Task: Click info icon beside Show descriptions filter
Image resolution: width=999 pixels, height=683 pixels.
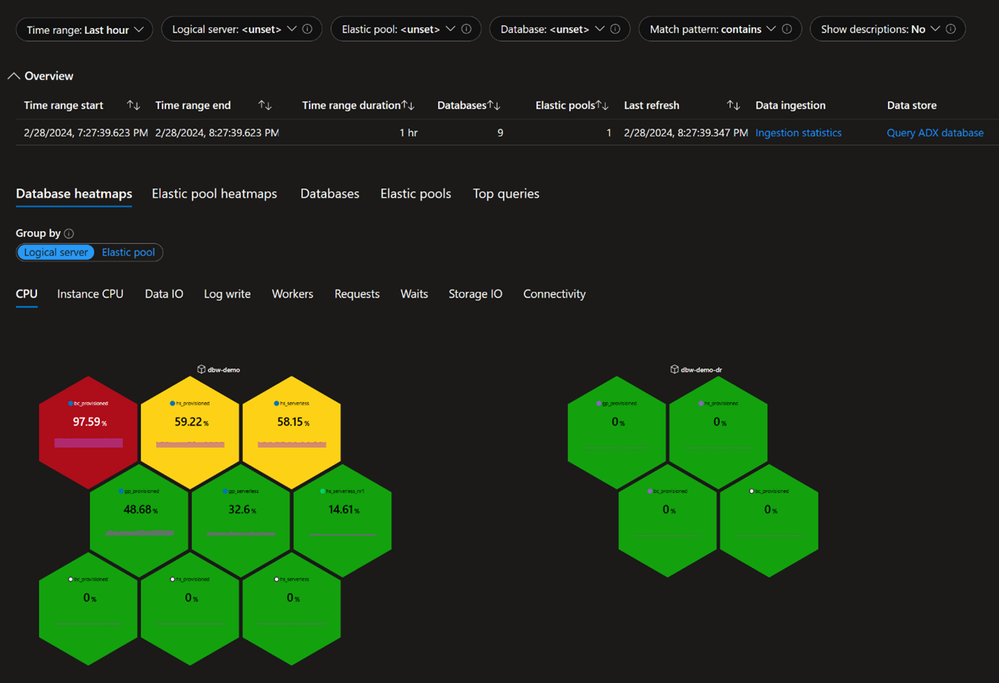Action: click(x=951, y=29)
